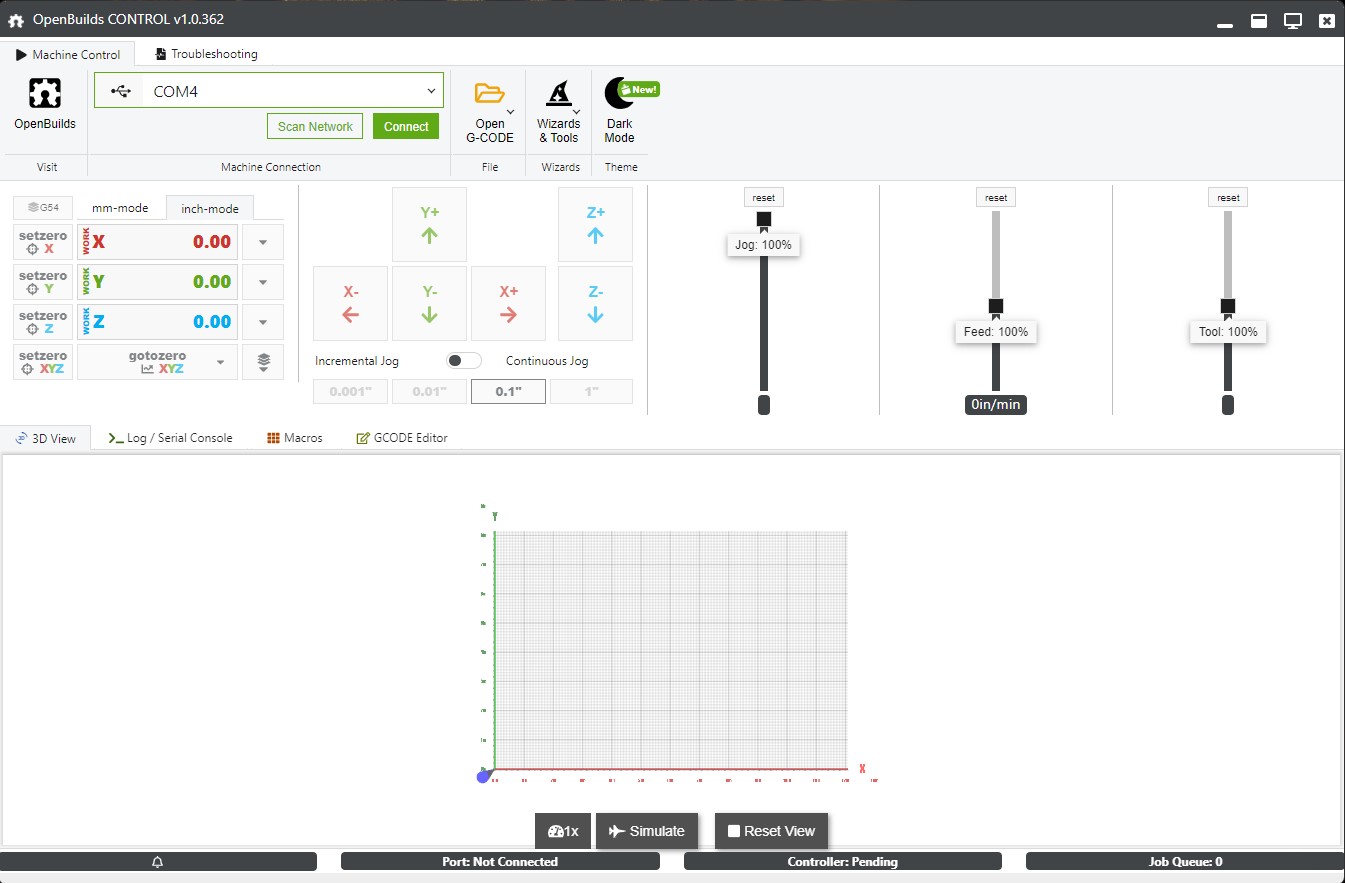Jog the machine with X- arrow
This screenshot has height=883, width=1345.
tap(351, 303)
